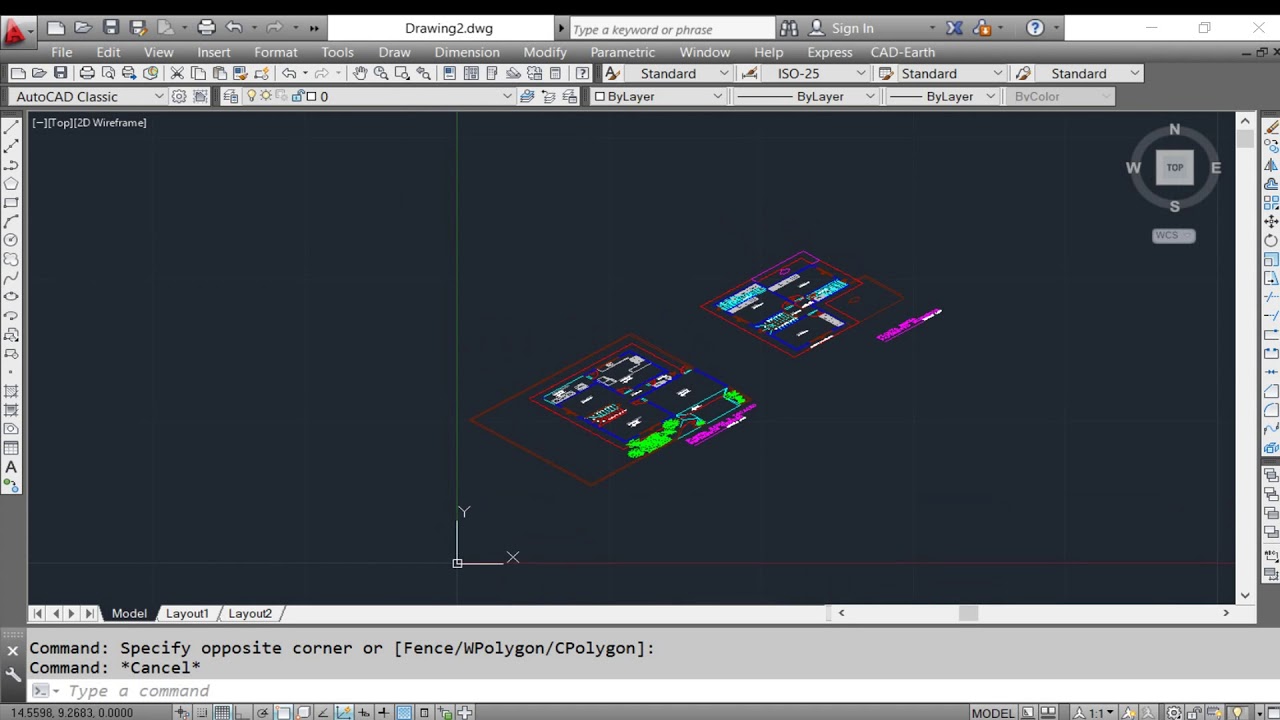Click the Zoom Realtime icon
The height and width of the screenshot is (720, 1280).
click(381, 73)
